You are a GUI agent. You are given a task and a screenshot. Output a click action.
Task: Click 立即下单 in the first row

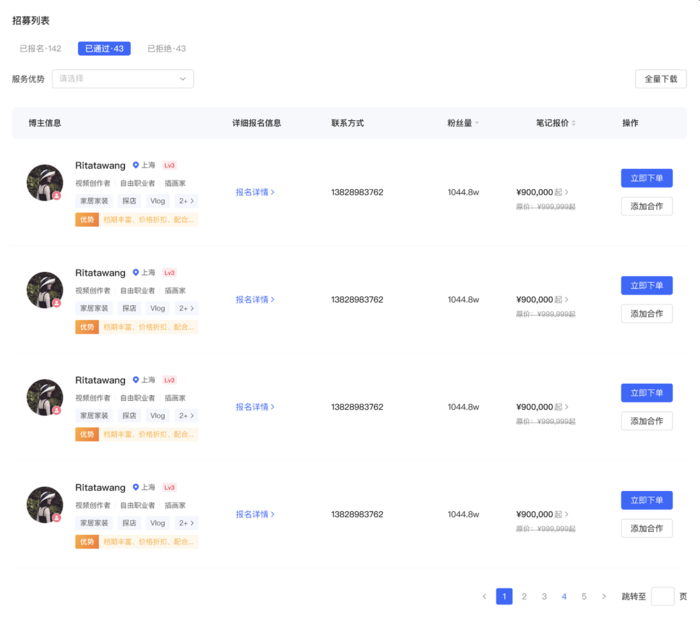coord(646,178)
